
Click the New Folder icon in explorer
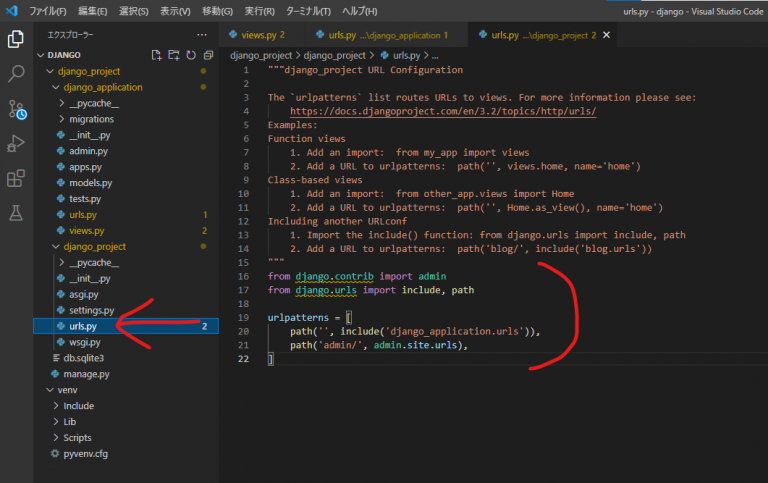(174, 55)
